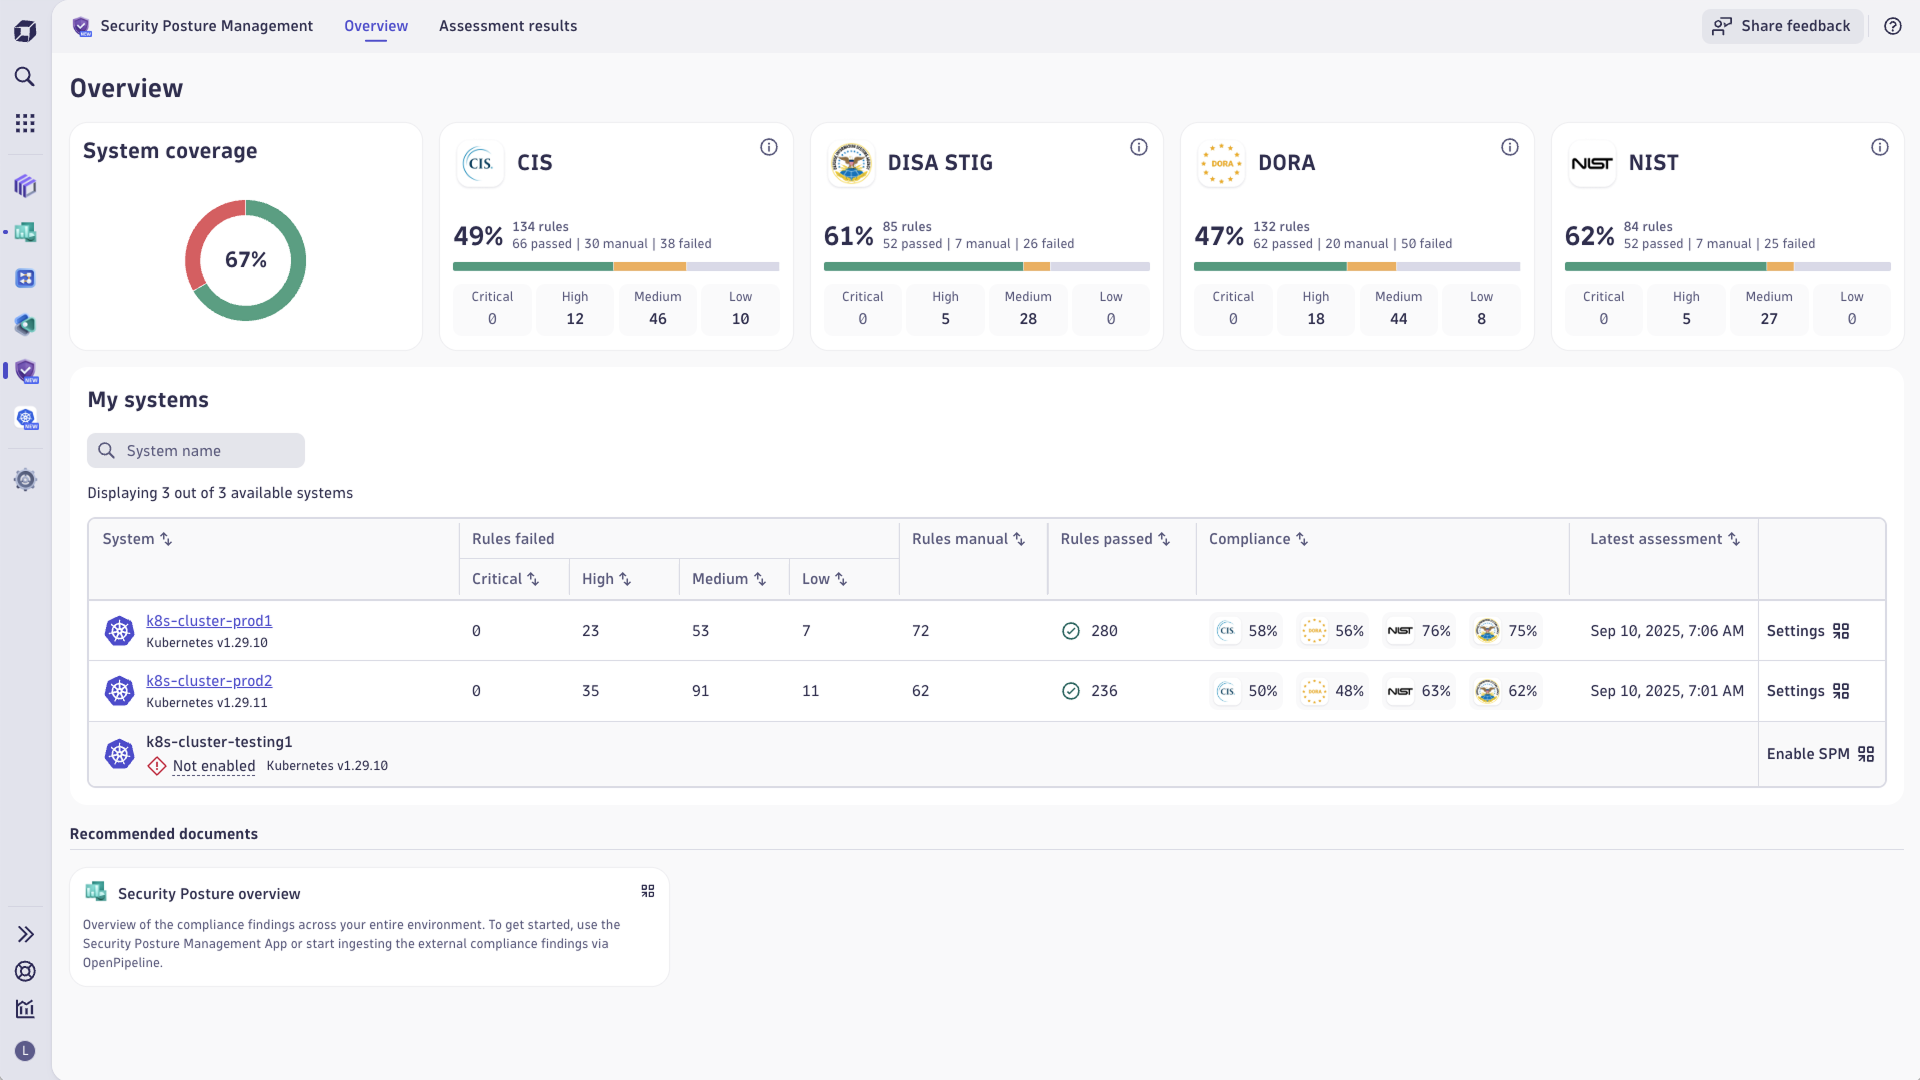Select the Overview tab
Viewport: 1920px width, 1080px height.
pyautogui.click(x=375, y=26)
